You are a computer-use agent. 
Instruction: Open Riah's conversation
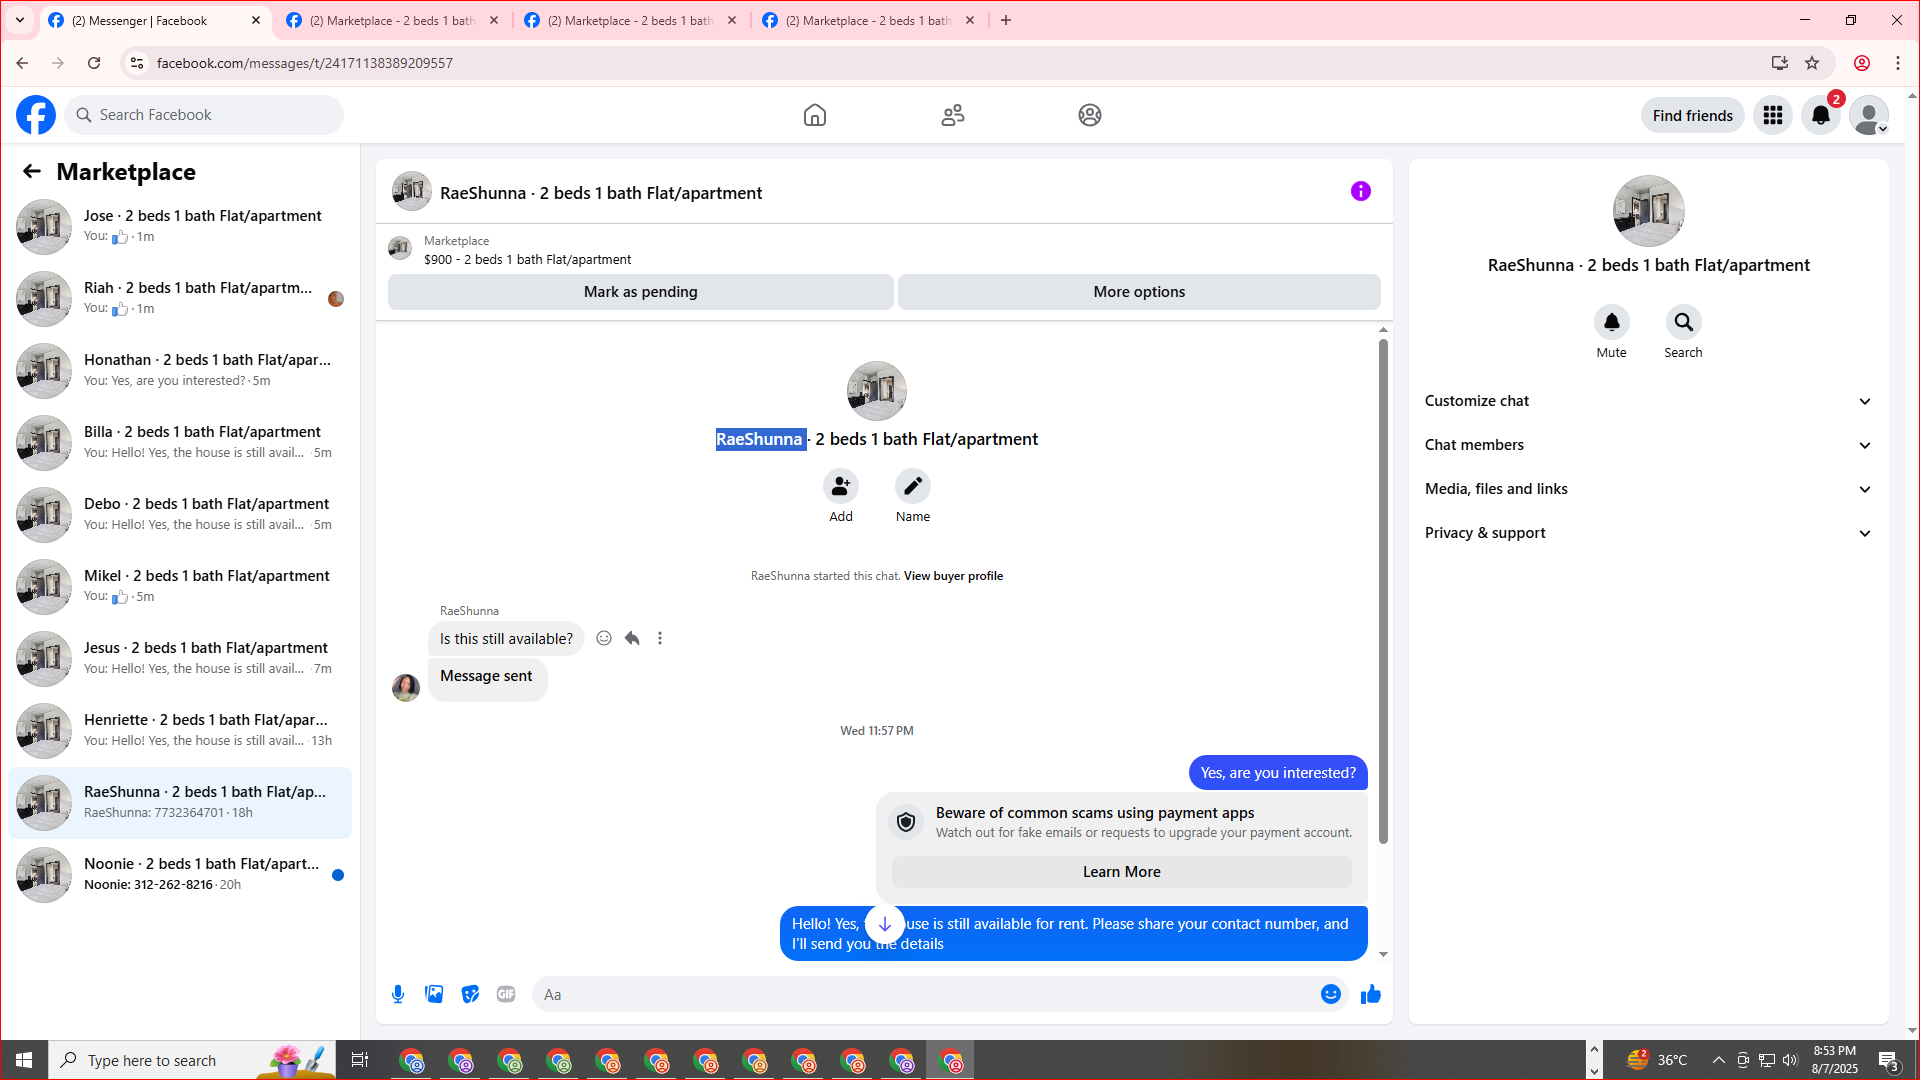coord(180,298)
